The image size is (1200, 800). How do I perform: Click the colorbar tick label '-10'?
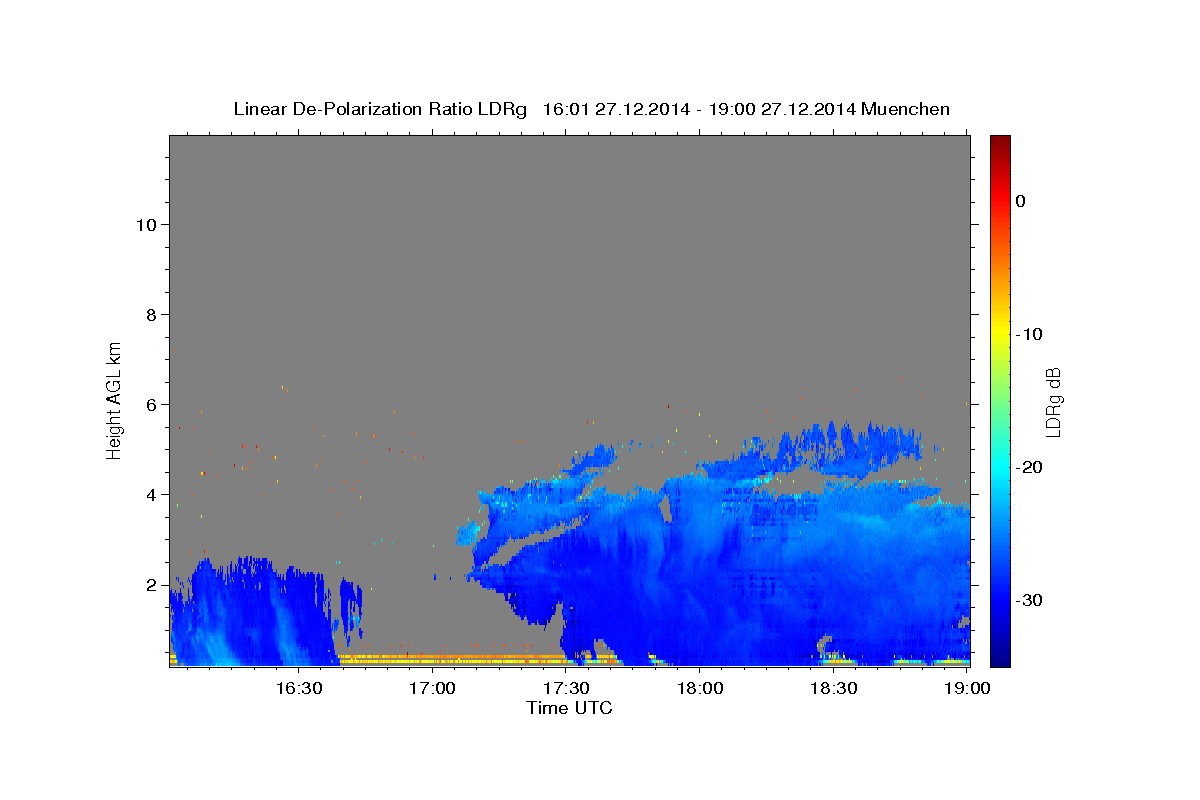tap(1029, 334)
